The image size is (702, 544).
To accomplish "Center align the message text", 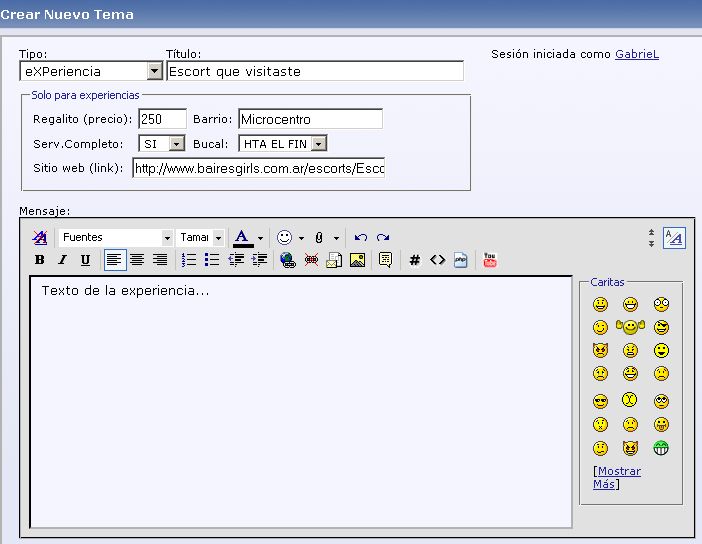I will point(137,260).
